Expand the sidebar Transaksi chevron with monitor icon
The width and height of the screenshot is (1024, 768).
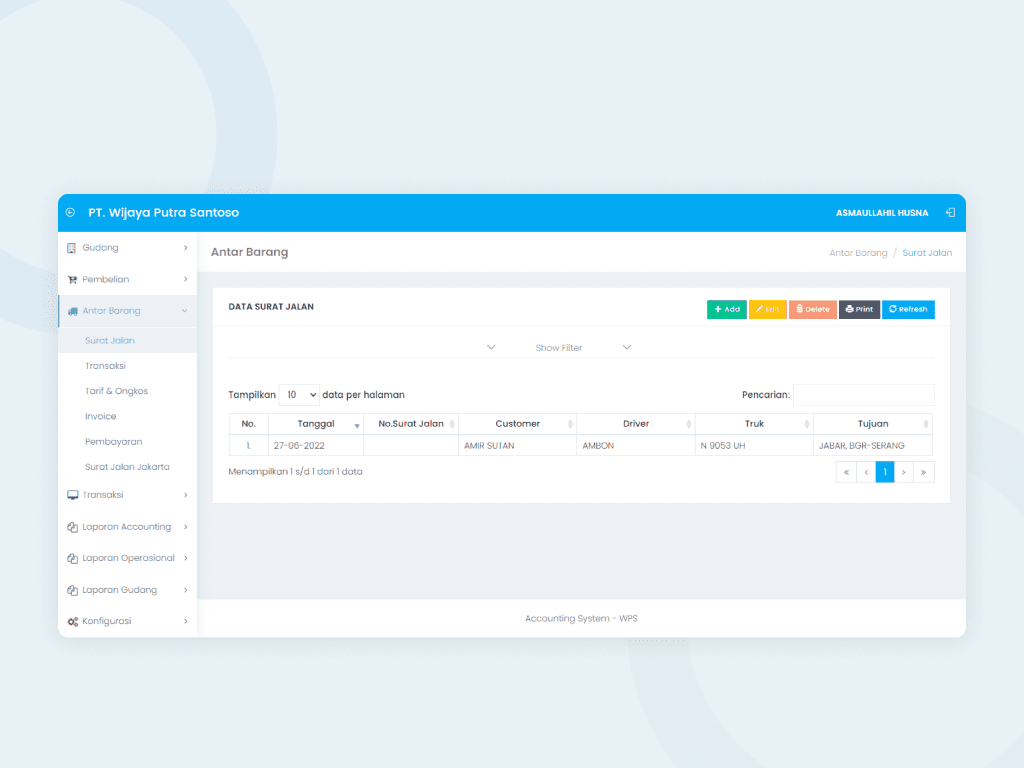[x=185, y=495]
